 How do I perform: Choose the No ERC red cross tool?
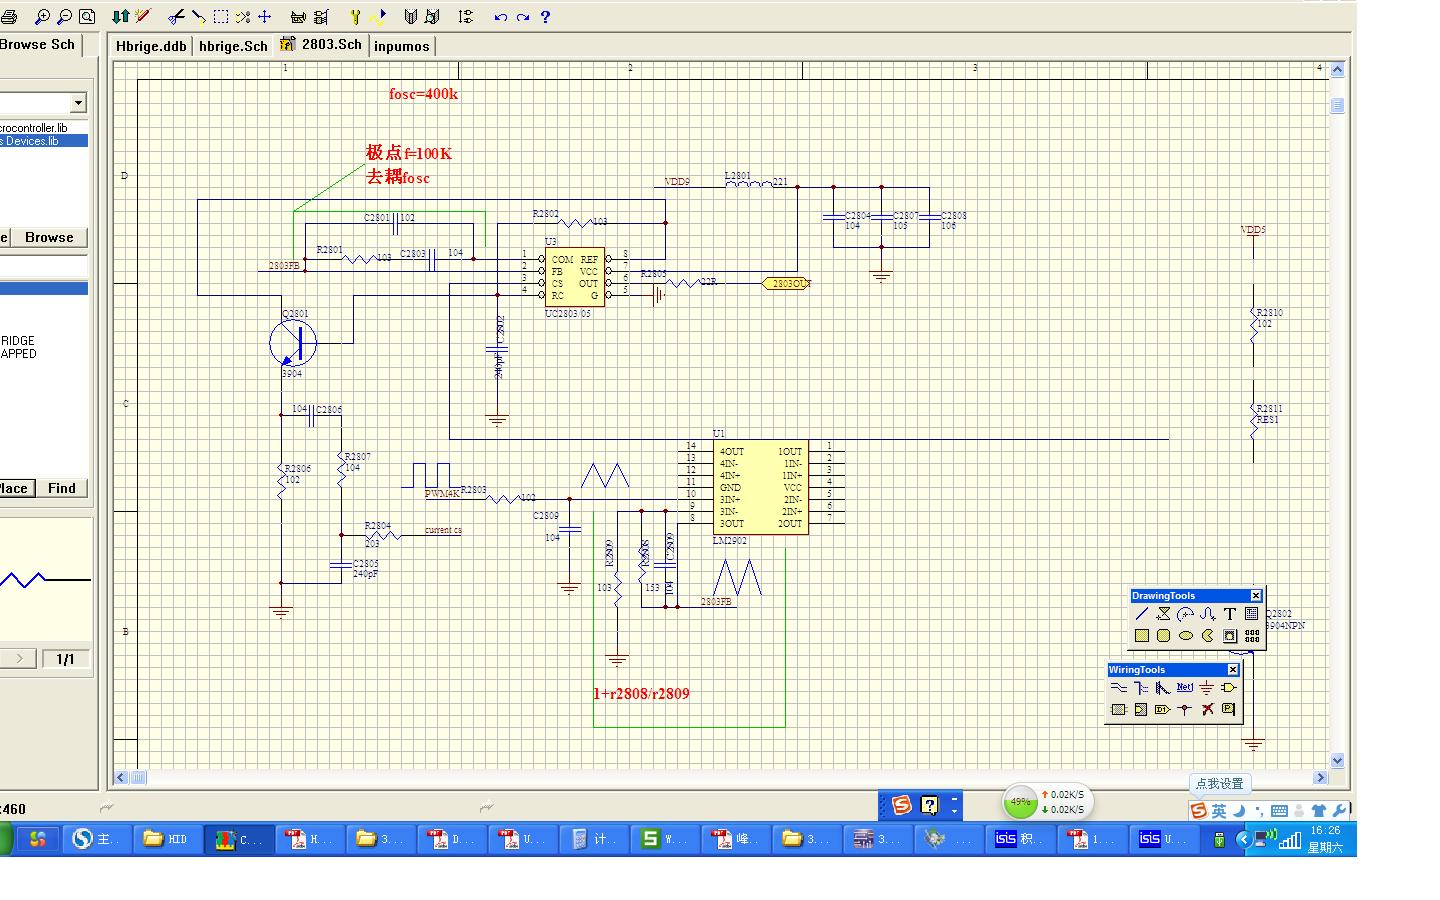[x=1207, y=710]
